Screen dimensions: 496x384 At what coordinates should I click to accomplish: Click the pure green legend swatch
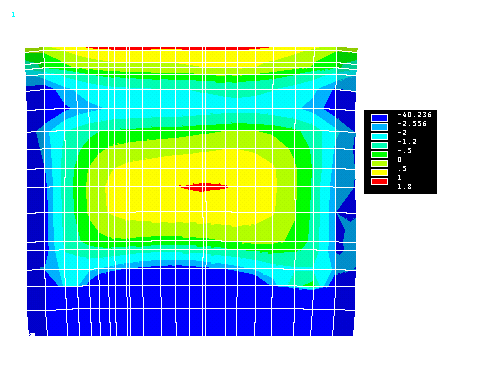(379, 154)
